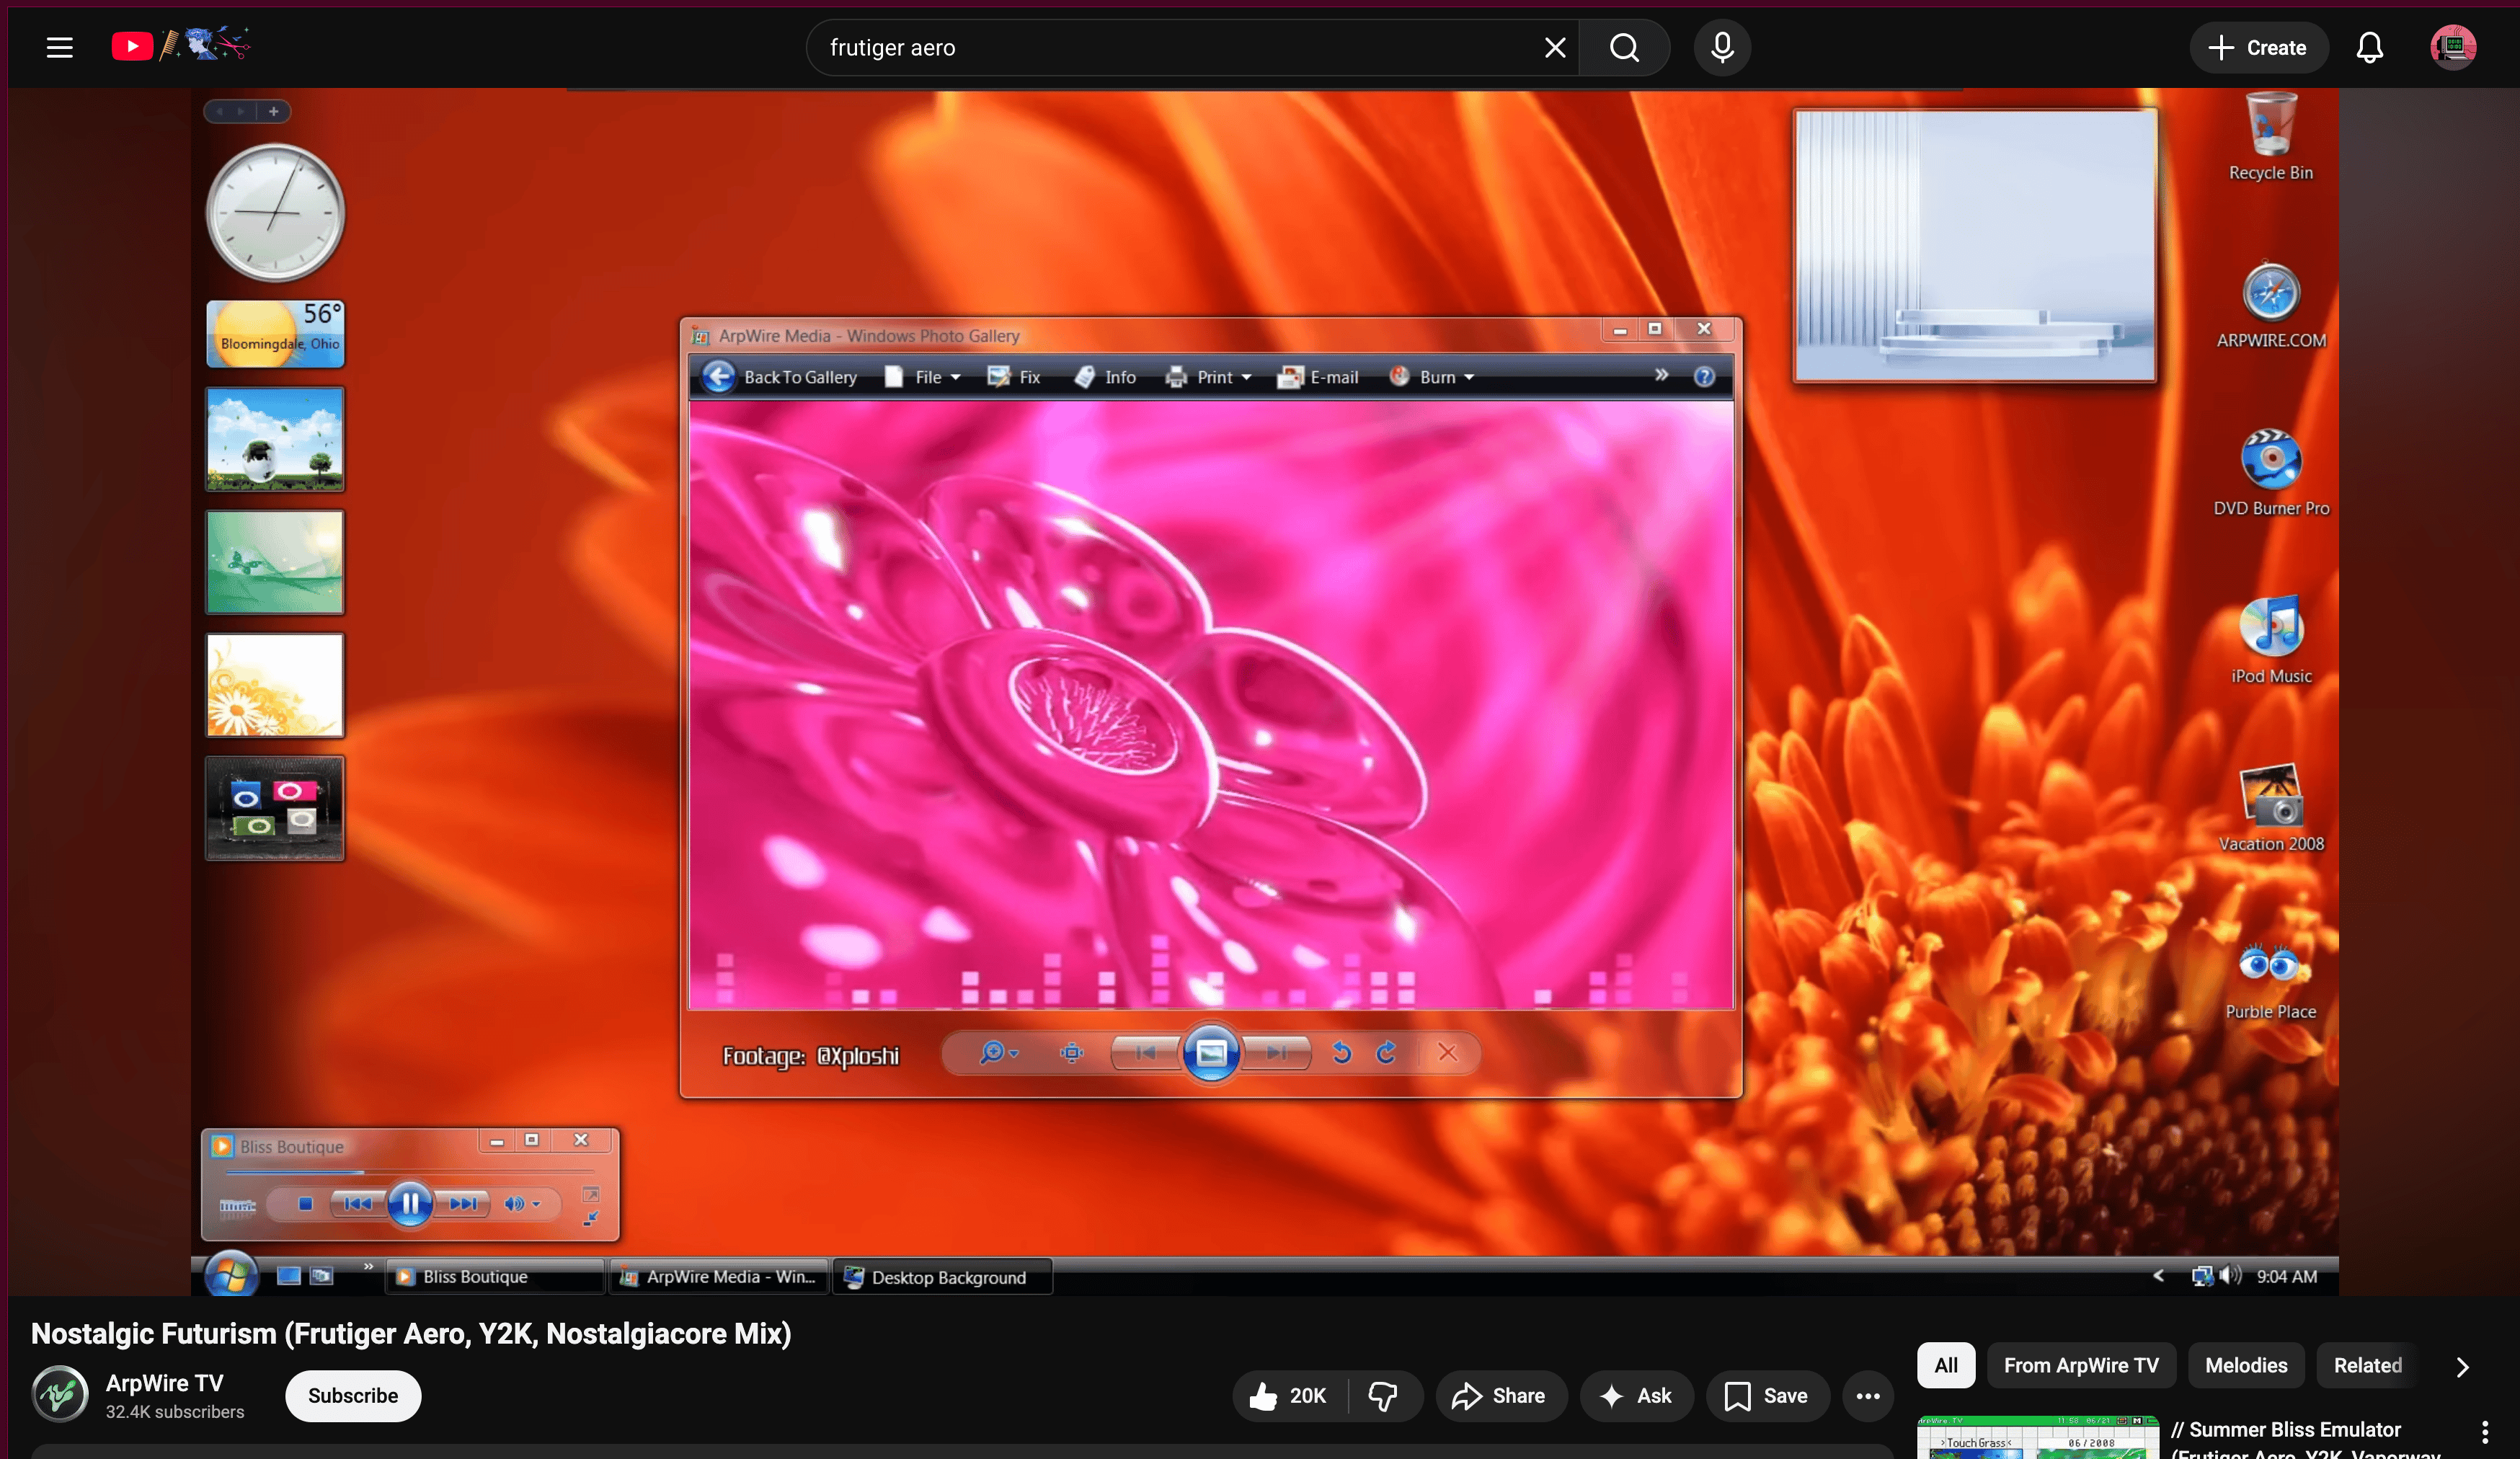This screenshot has width=2520, height=1459.
Task: Subscribe to ArpWire TV
Action: point(353,1395)
